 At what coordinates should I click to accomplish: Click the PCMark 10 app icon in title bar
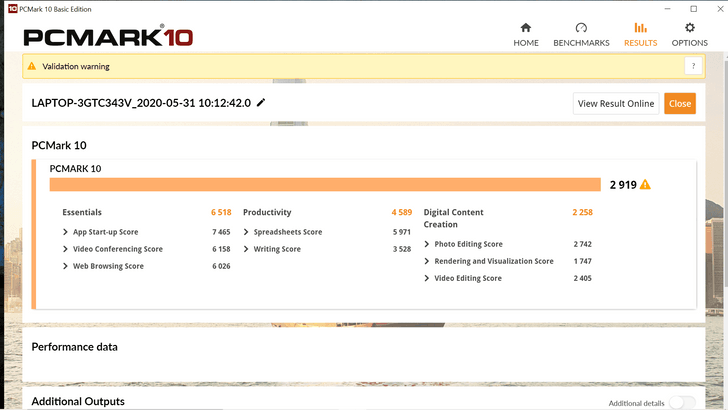[x=13, y=9]
